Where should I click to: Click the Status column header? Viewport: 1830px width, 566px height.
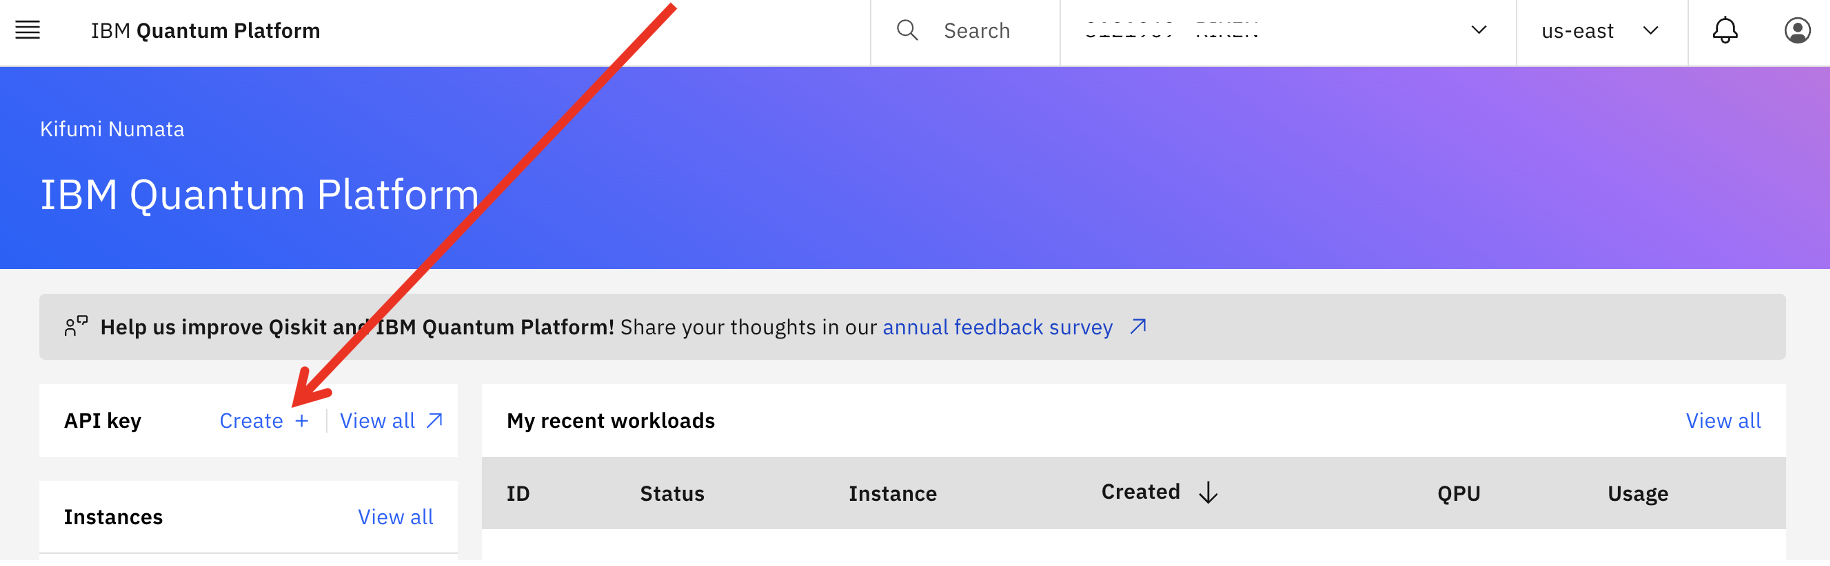pos(672,494)
